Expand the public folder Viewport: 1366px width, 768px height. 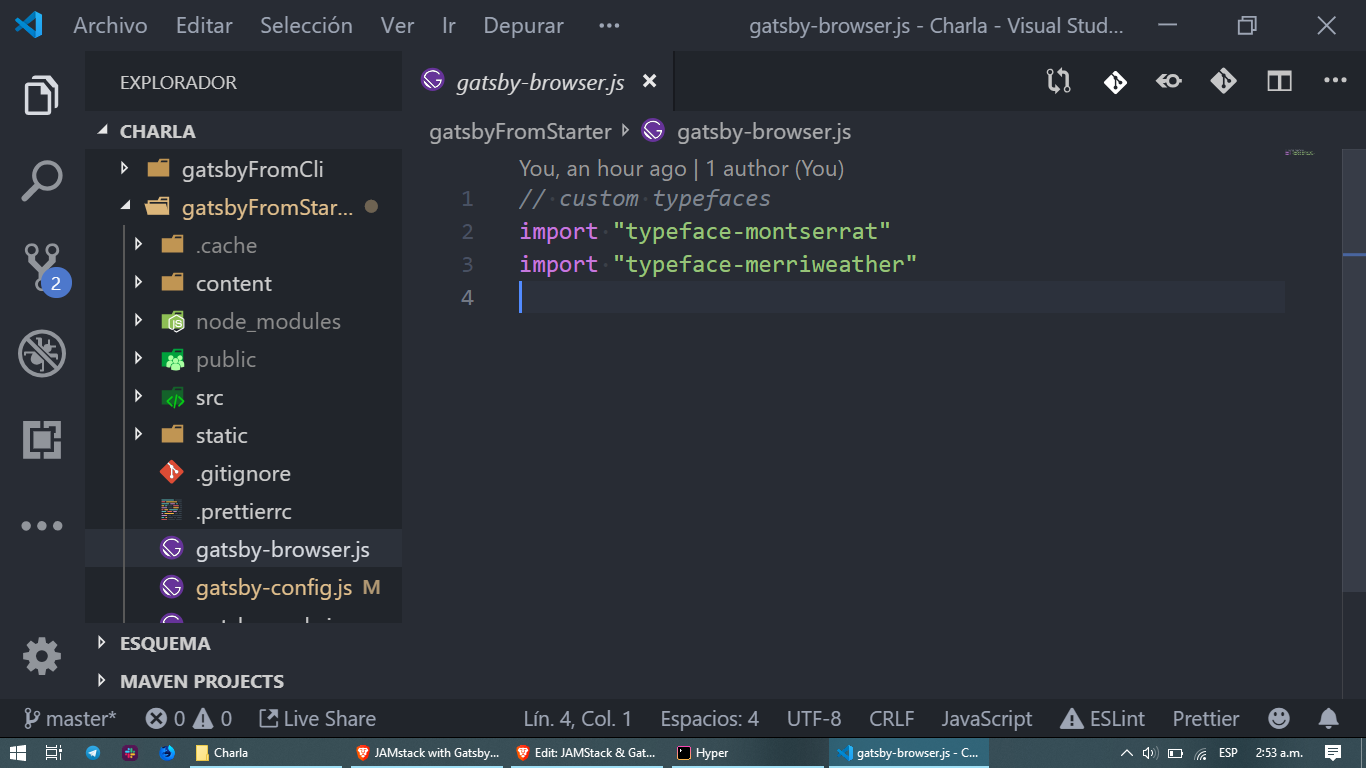pos(243,359)
